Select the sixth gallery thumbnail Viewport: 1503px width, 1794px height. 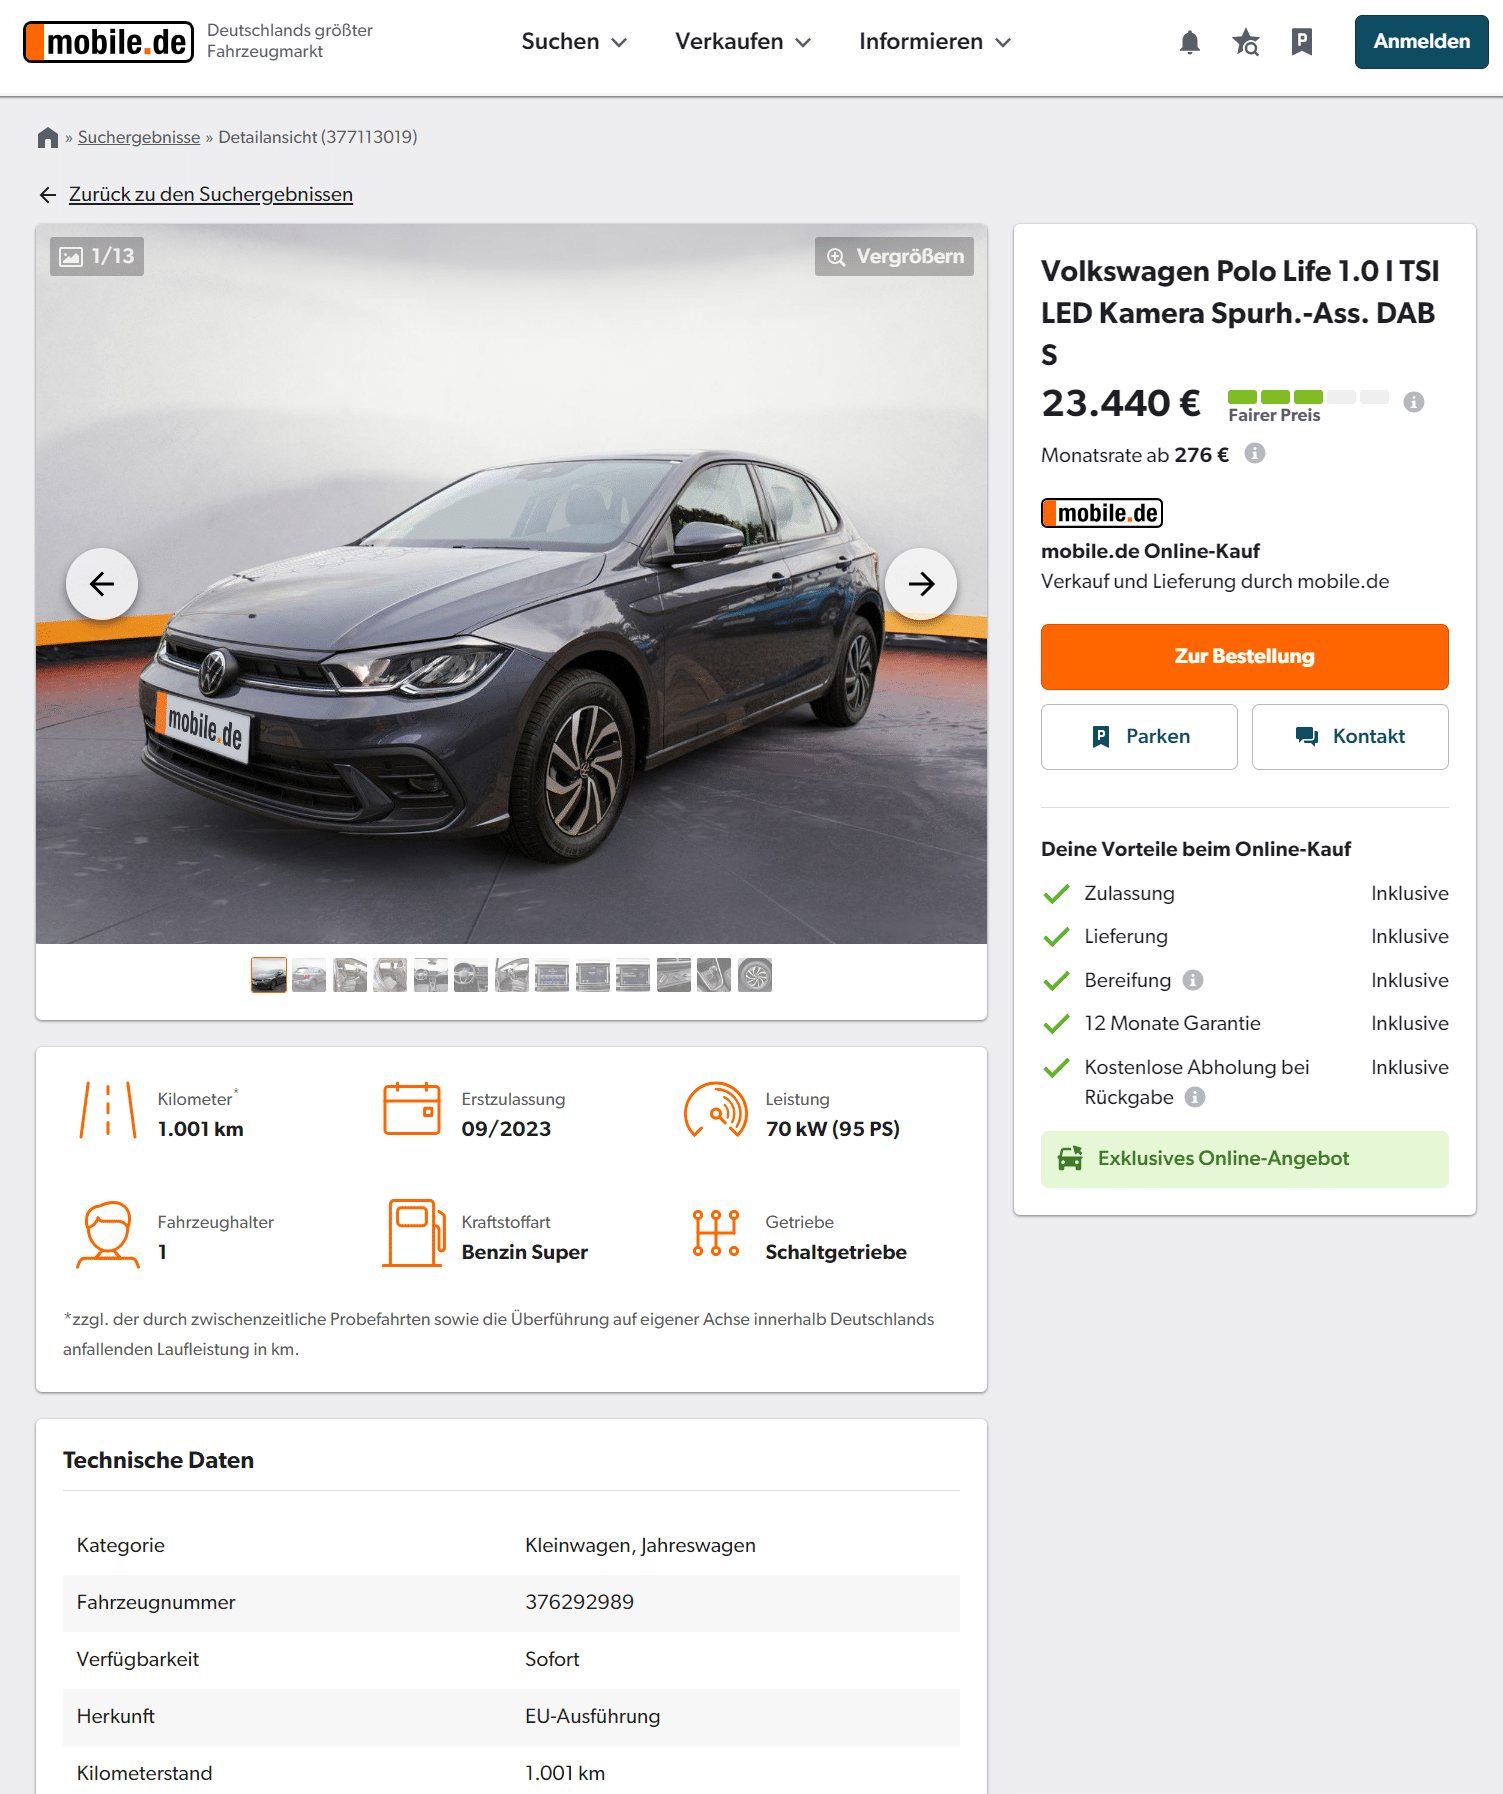[x=471, y=975]
